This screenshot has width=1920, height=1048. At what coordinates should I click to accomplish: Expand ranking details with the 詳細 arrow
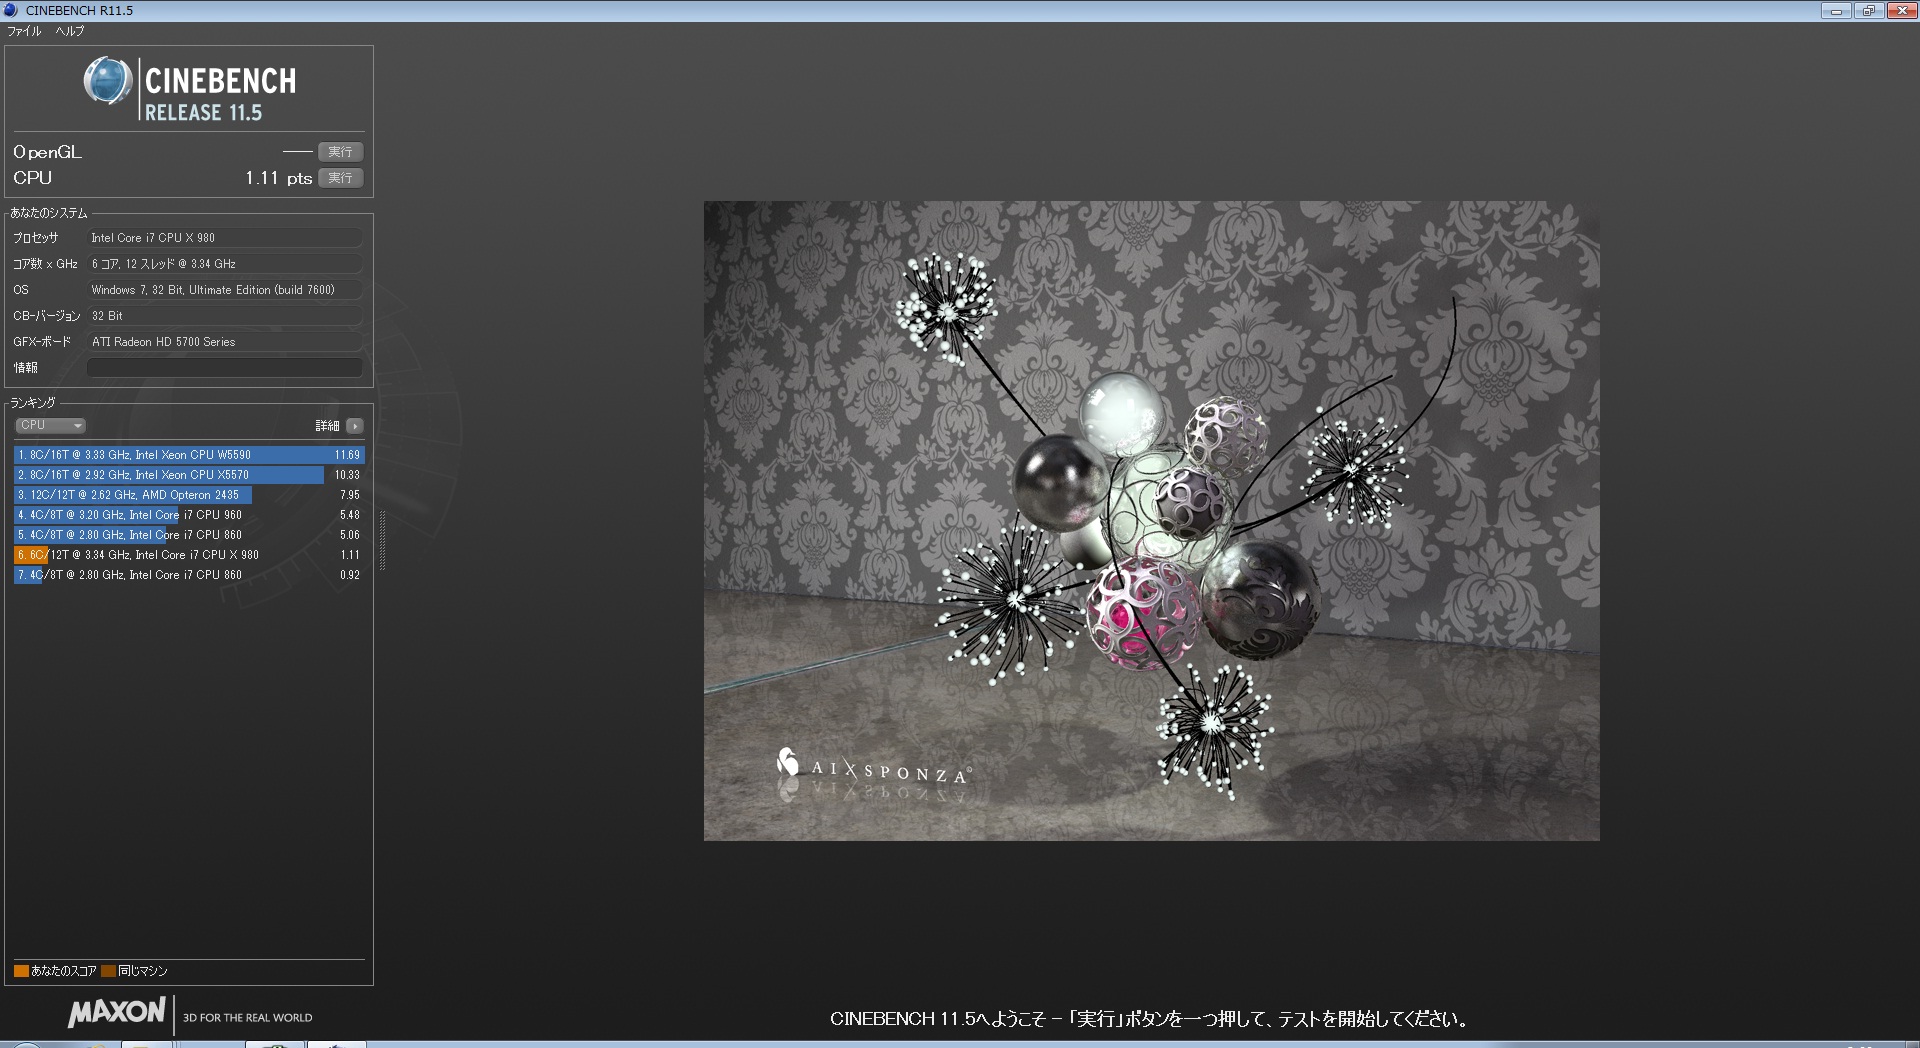click(355, 426)
